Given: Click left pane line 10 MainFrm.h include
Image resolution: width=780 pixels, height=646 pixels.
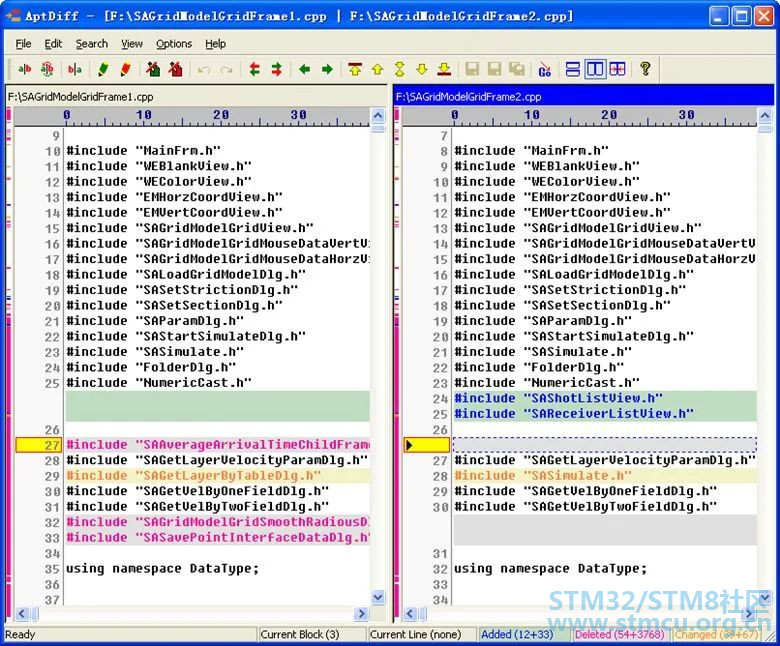Looking at the screenshot, I should (x=143, y=150).
